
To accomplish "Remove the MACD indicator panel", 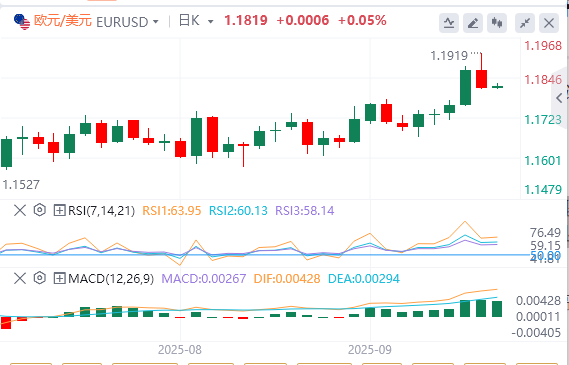I will click(x=20, y=279).
